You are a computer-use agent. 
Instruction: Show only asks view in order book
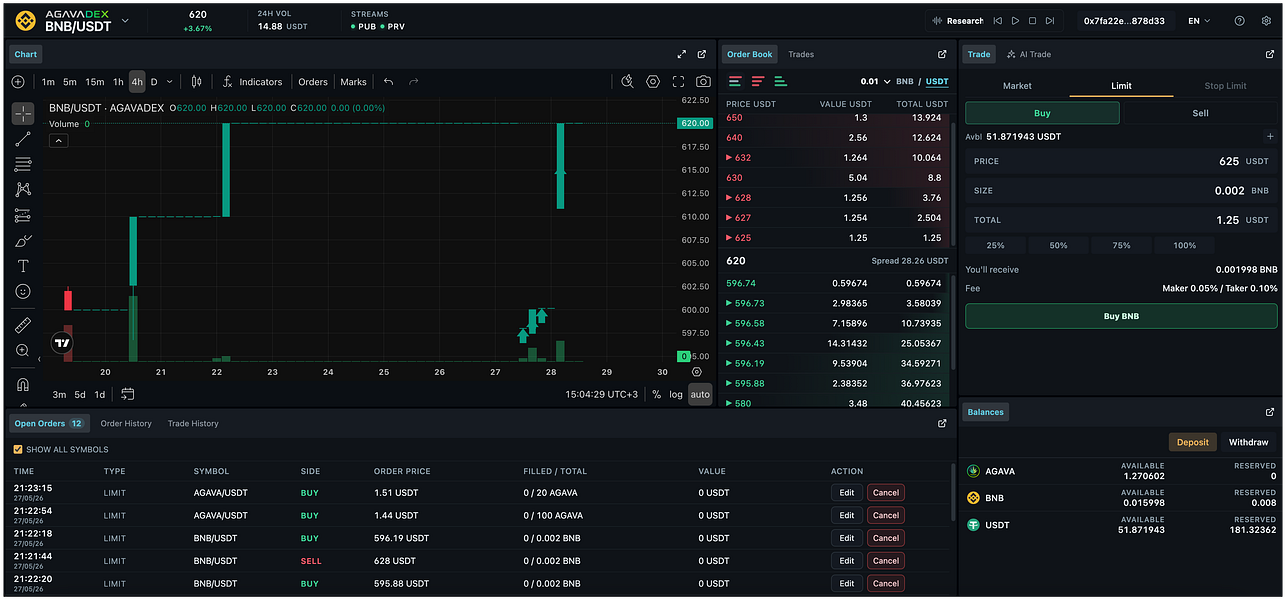tap(758, 82)
